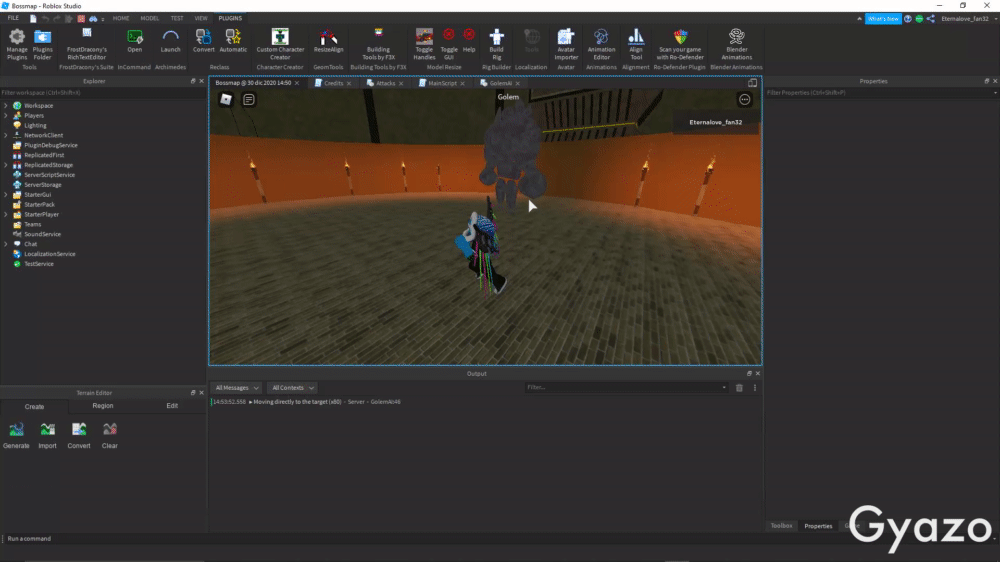
Task: Click the Output Filter field
Action: pos(626,388)
